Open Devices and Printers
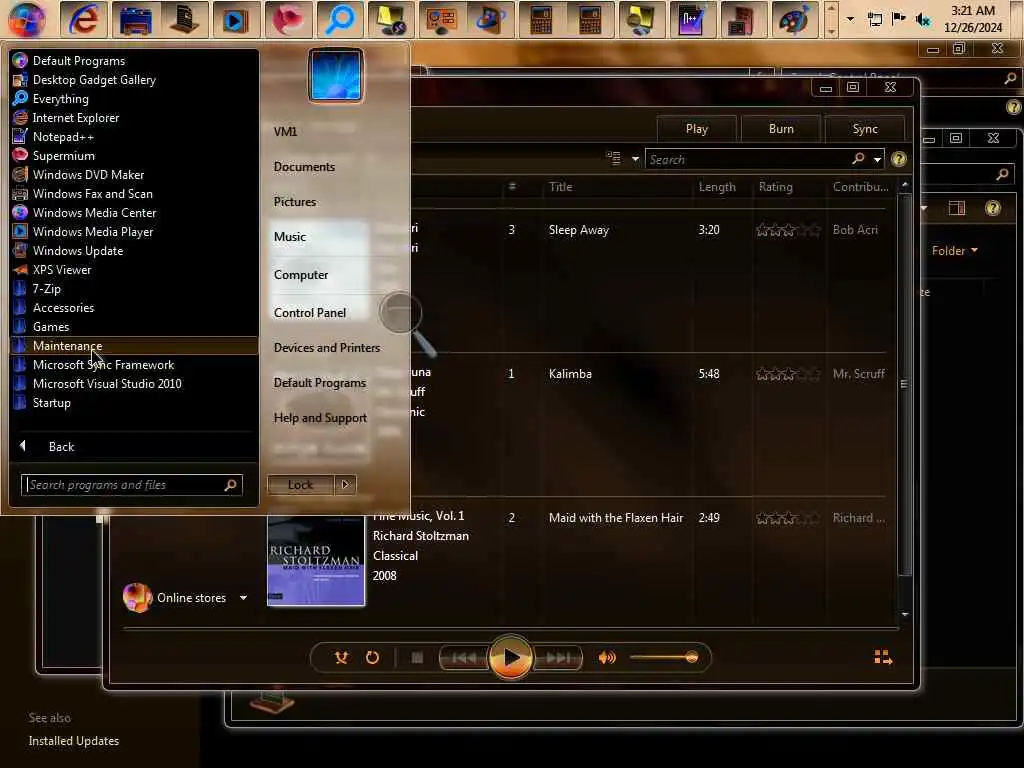Screen dimensions: 1024x768 (327, 347)
